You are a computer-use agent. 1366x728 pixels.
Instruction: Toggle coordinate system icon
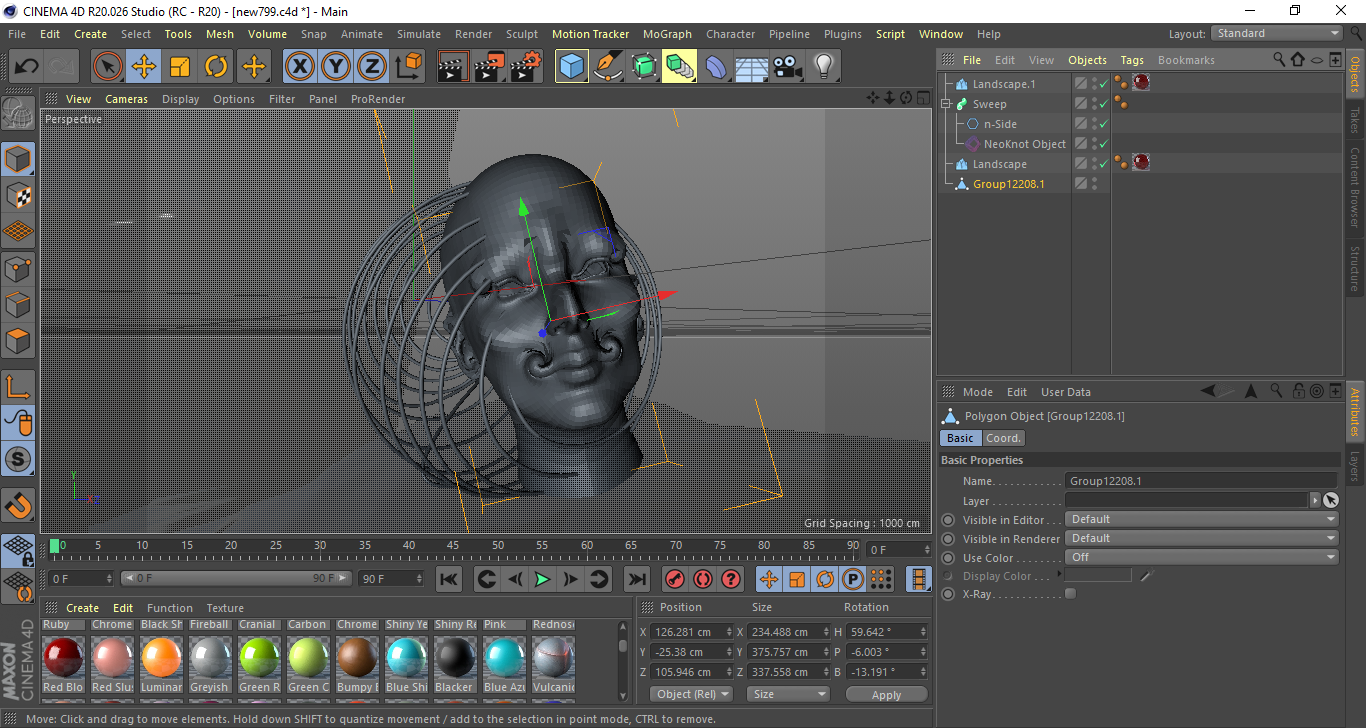408,67
